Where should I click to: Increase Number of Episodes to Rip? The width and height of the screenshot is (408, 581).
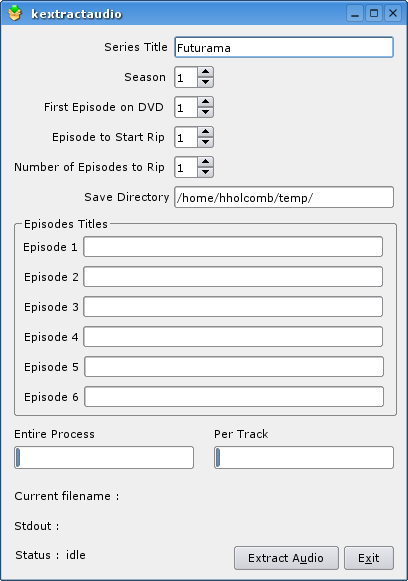pos(205,162)
